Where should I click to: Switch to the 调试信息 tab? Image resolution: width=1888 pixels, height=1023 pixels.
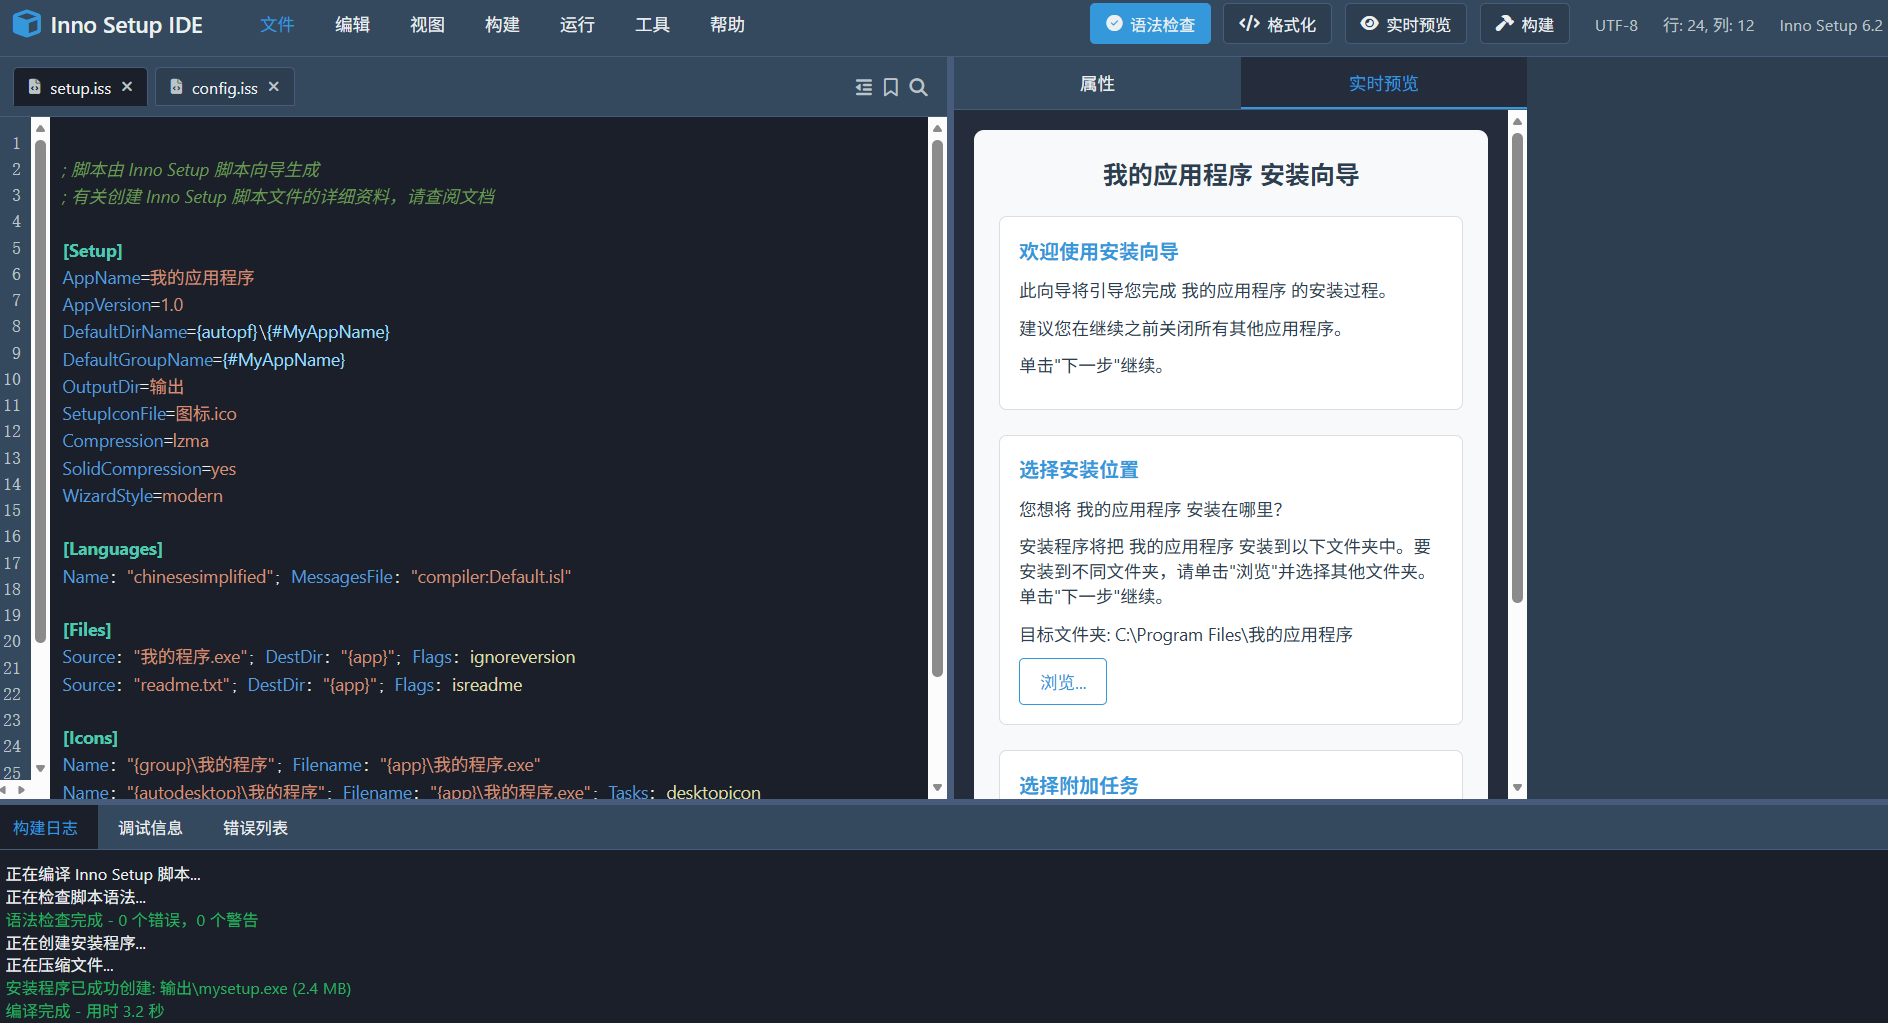[150, 828]
